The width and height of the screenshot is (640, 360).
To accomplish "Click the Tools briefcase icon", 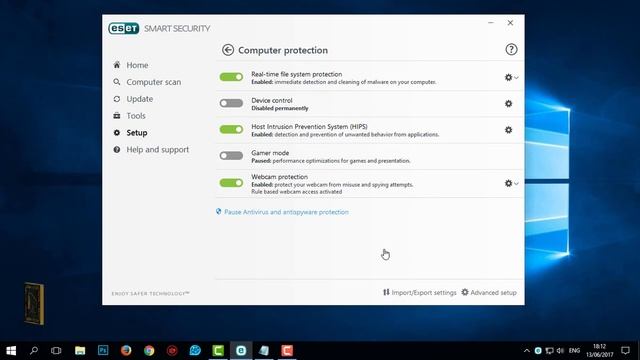I will [x=117, y=116].
